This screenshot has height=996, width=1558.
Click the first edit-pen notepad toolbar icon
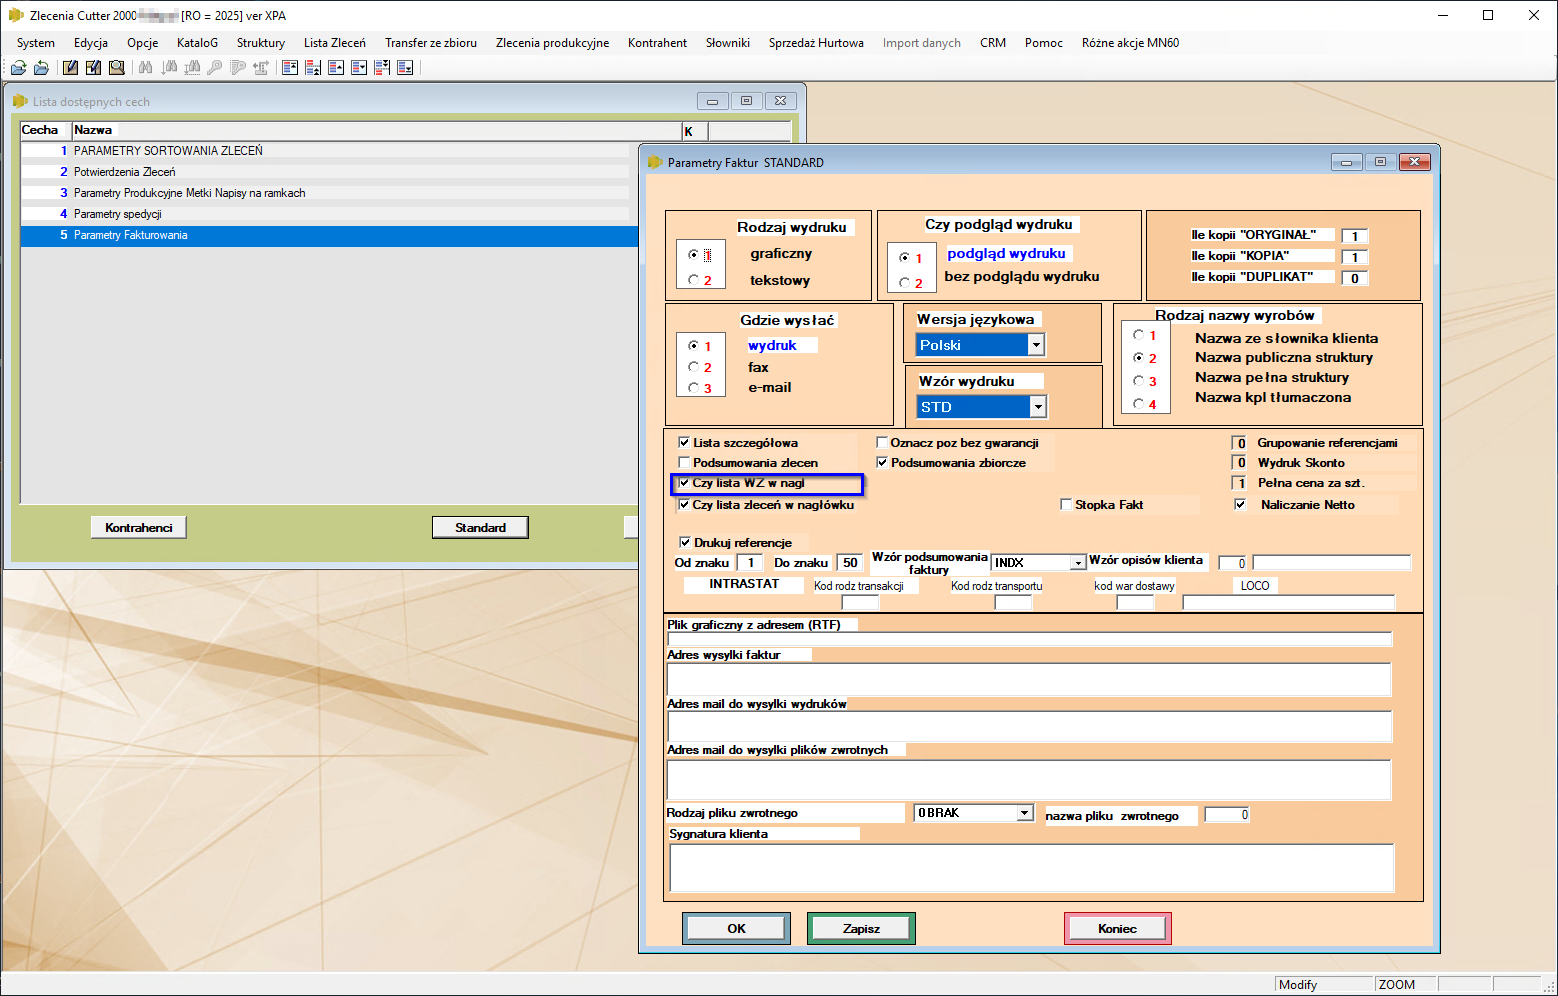[x=70, y=68]
